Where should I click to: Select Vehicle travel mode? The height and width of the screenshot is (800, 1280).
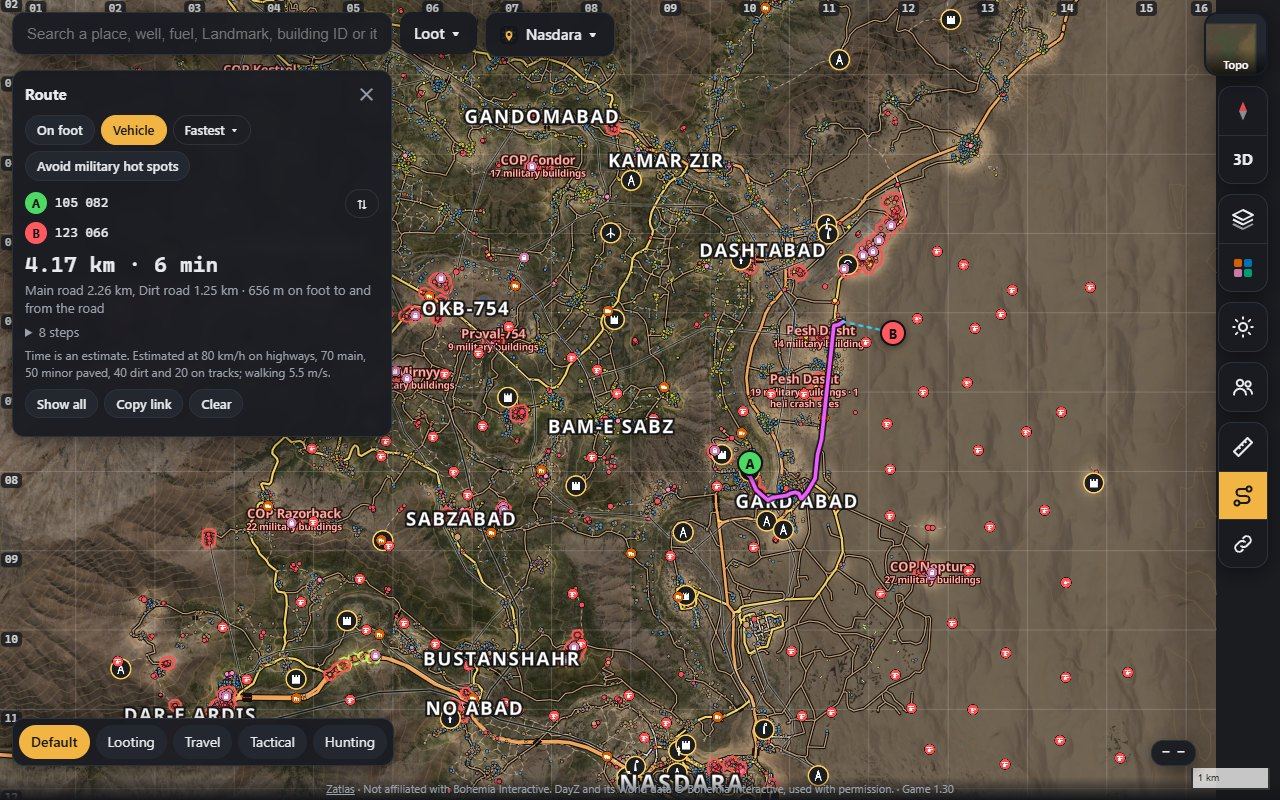(x=133, y=130)
